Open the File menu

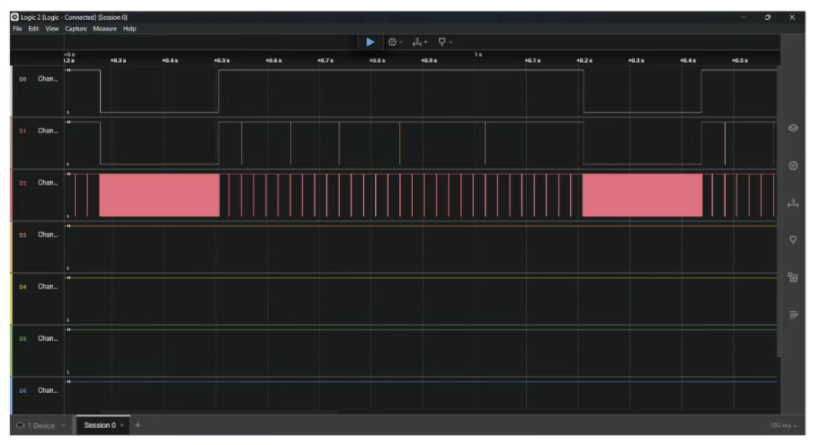coord(17,29)
